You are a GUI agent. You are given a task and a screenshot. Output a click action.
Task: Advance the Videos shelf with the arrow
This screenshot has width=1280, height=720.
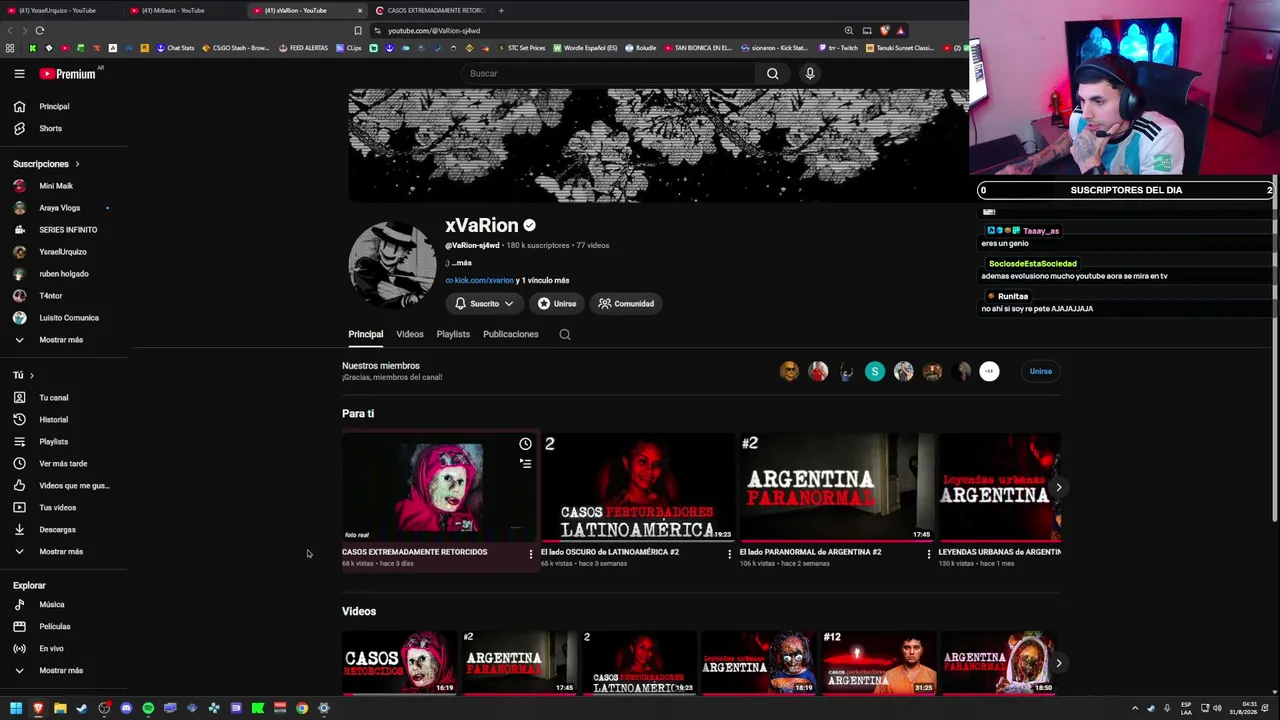click(1058, 663)
